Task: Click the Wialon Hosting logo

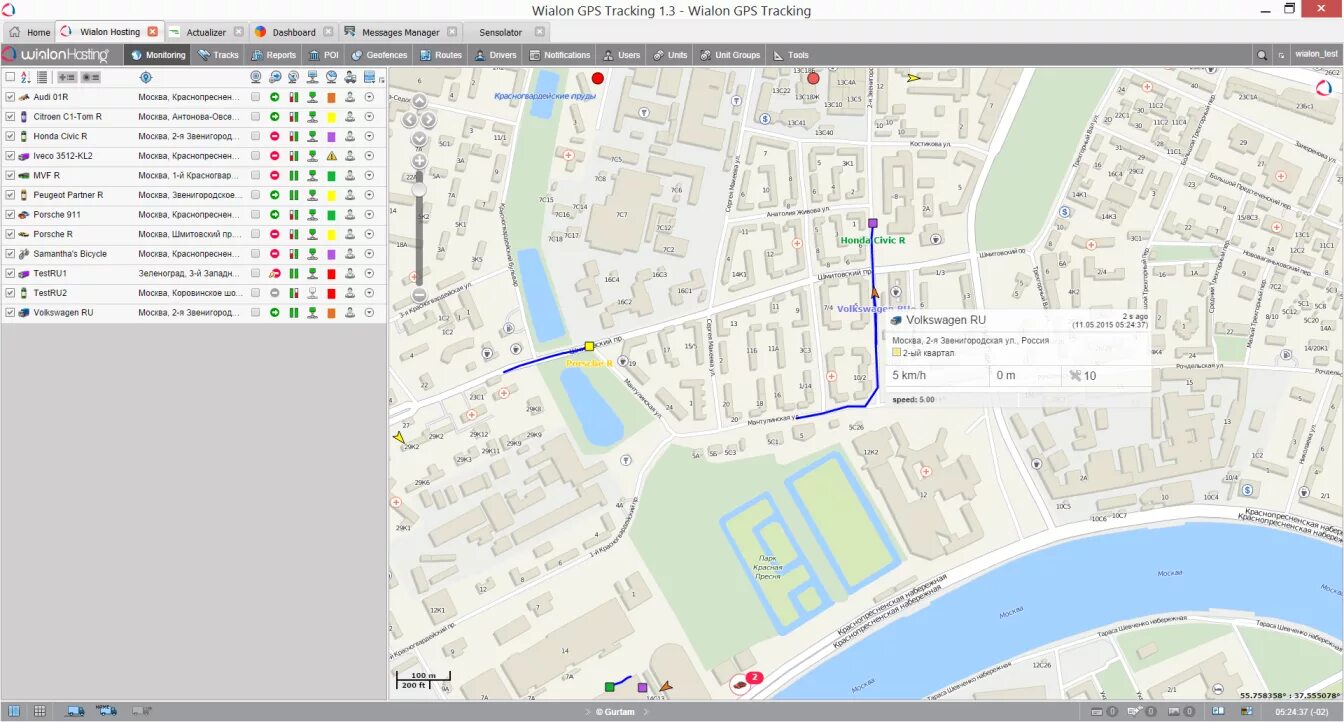Action: pos(55,55)
